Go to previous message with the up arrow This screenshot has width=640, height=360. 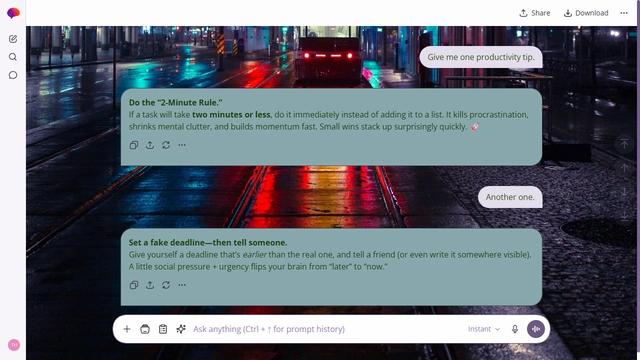tap(624, 168)
